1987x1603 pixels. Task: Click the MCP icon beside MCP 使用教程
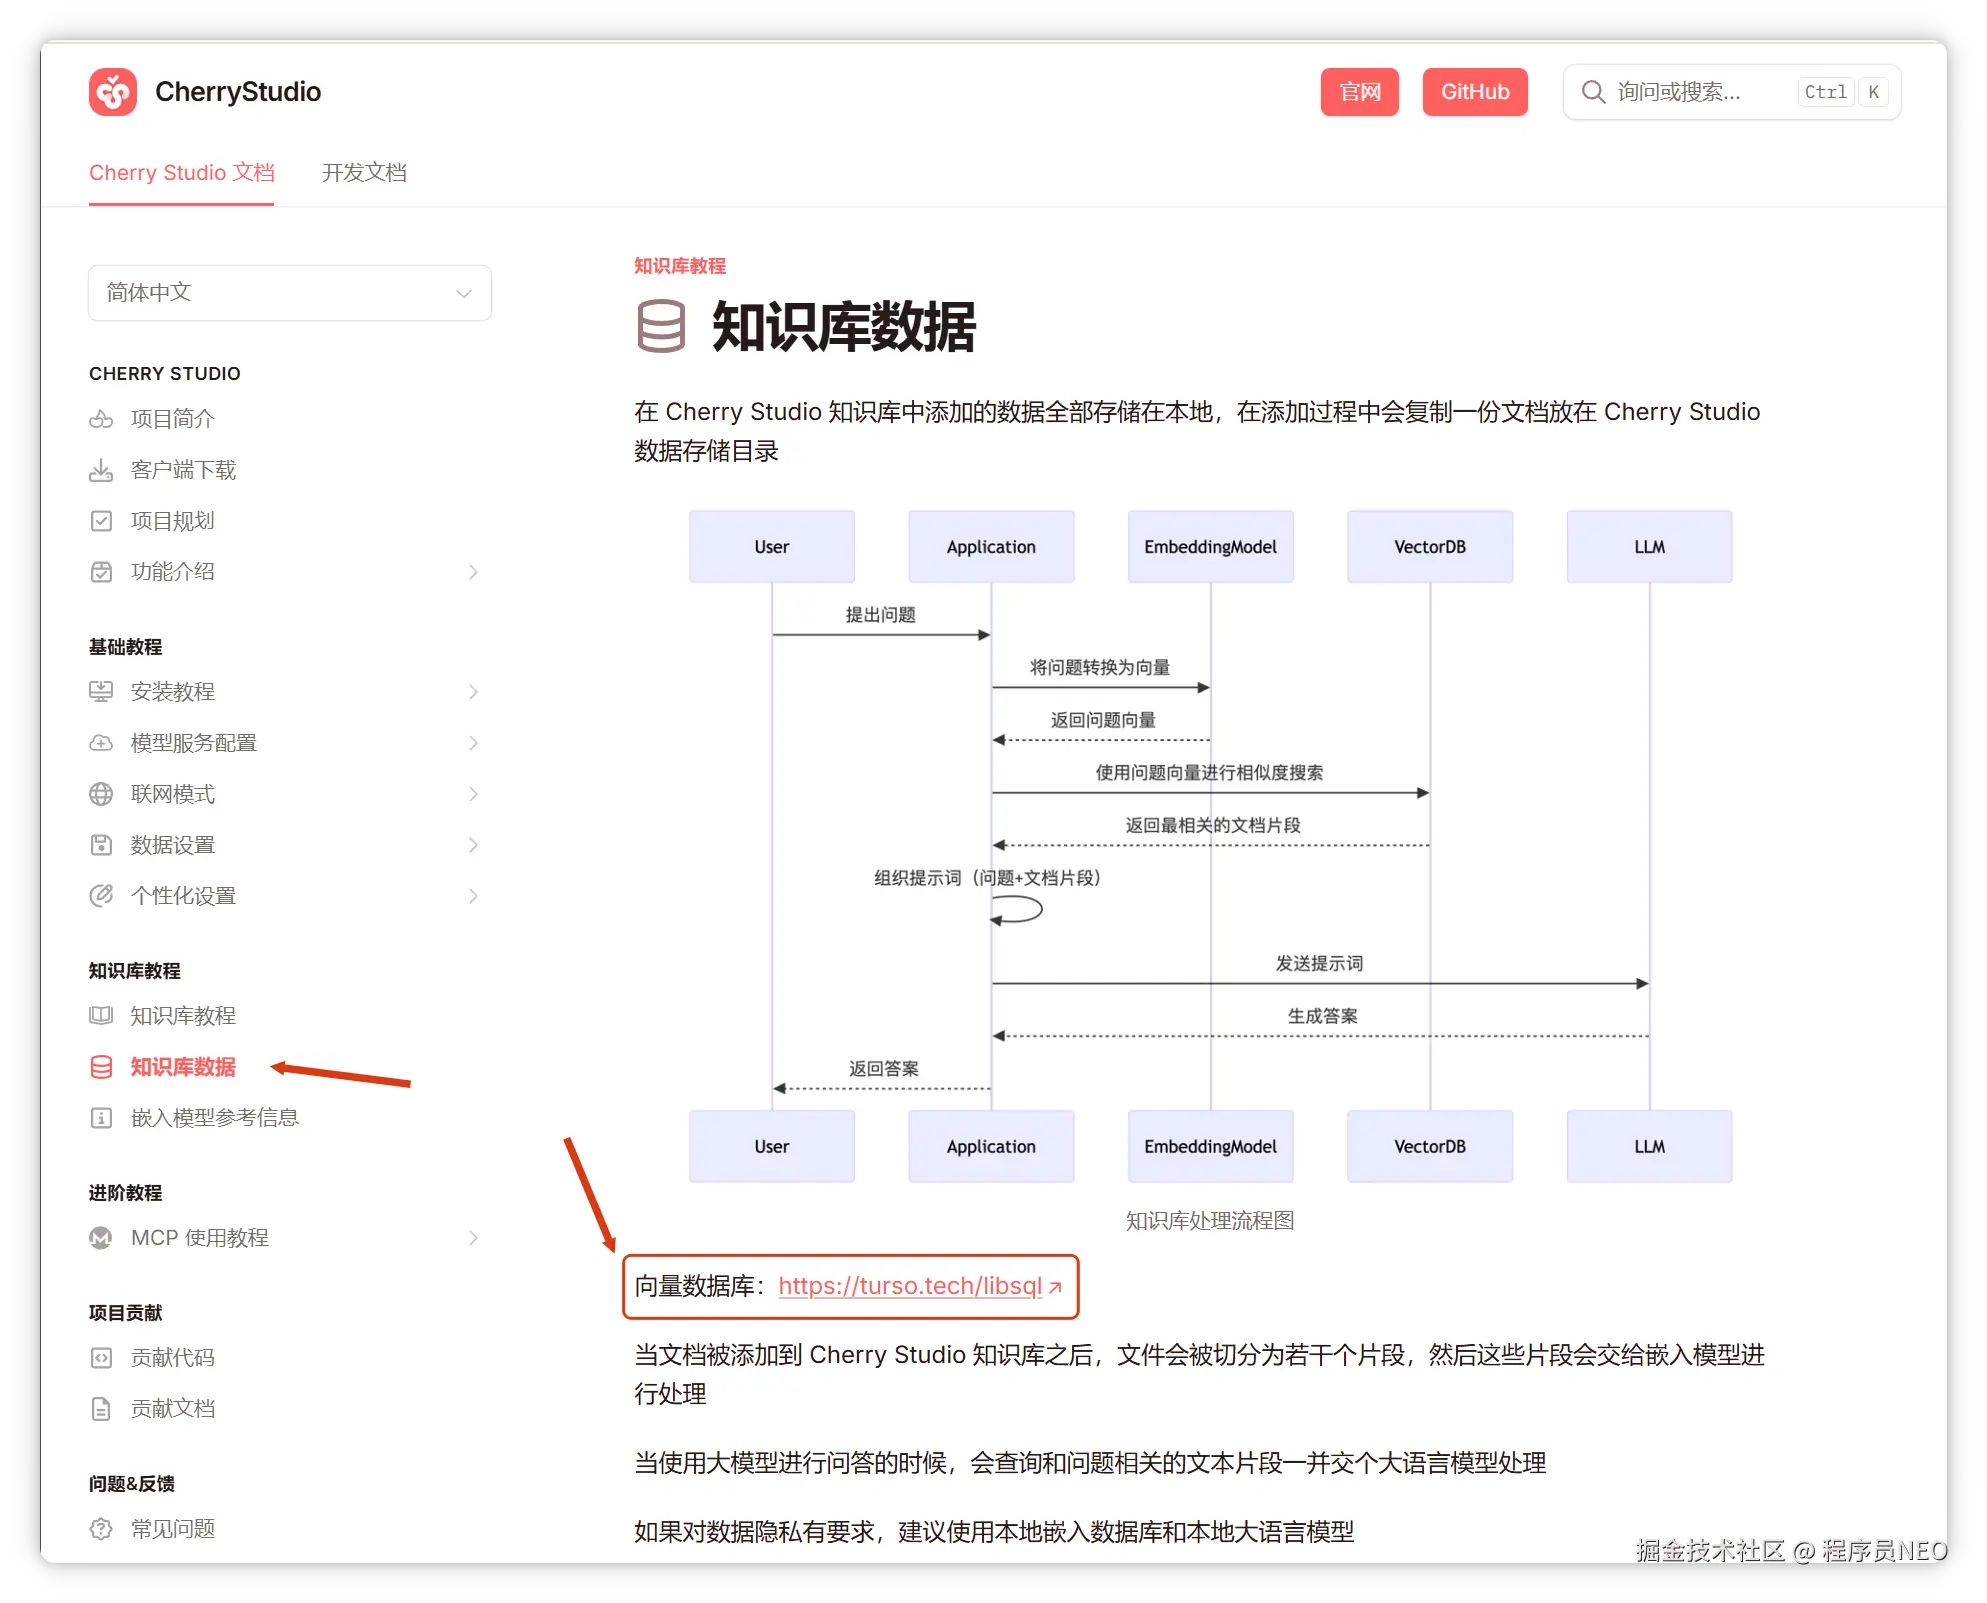coord(101,1238)
